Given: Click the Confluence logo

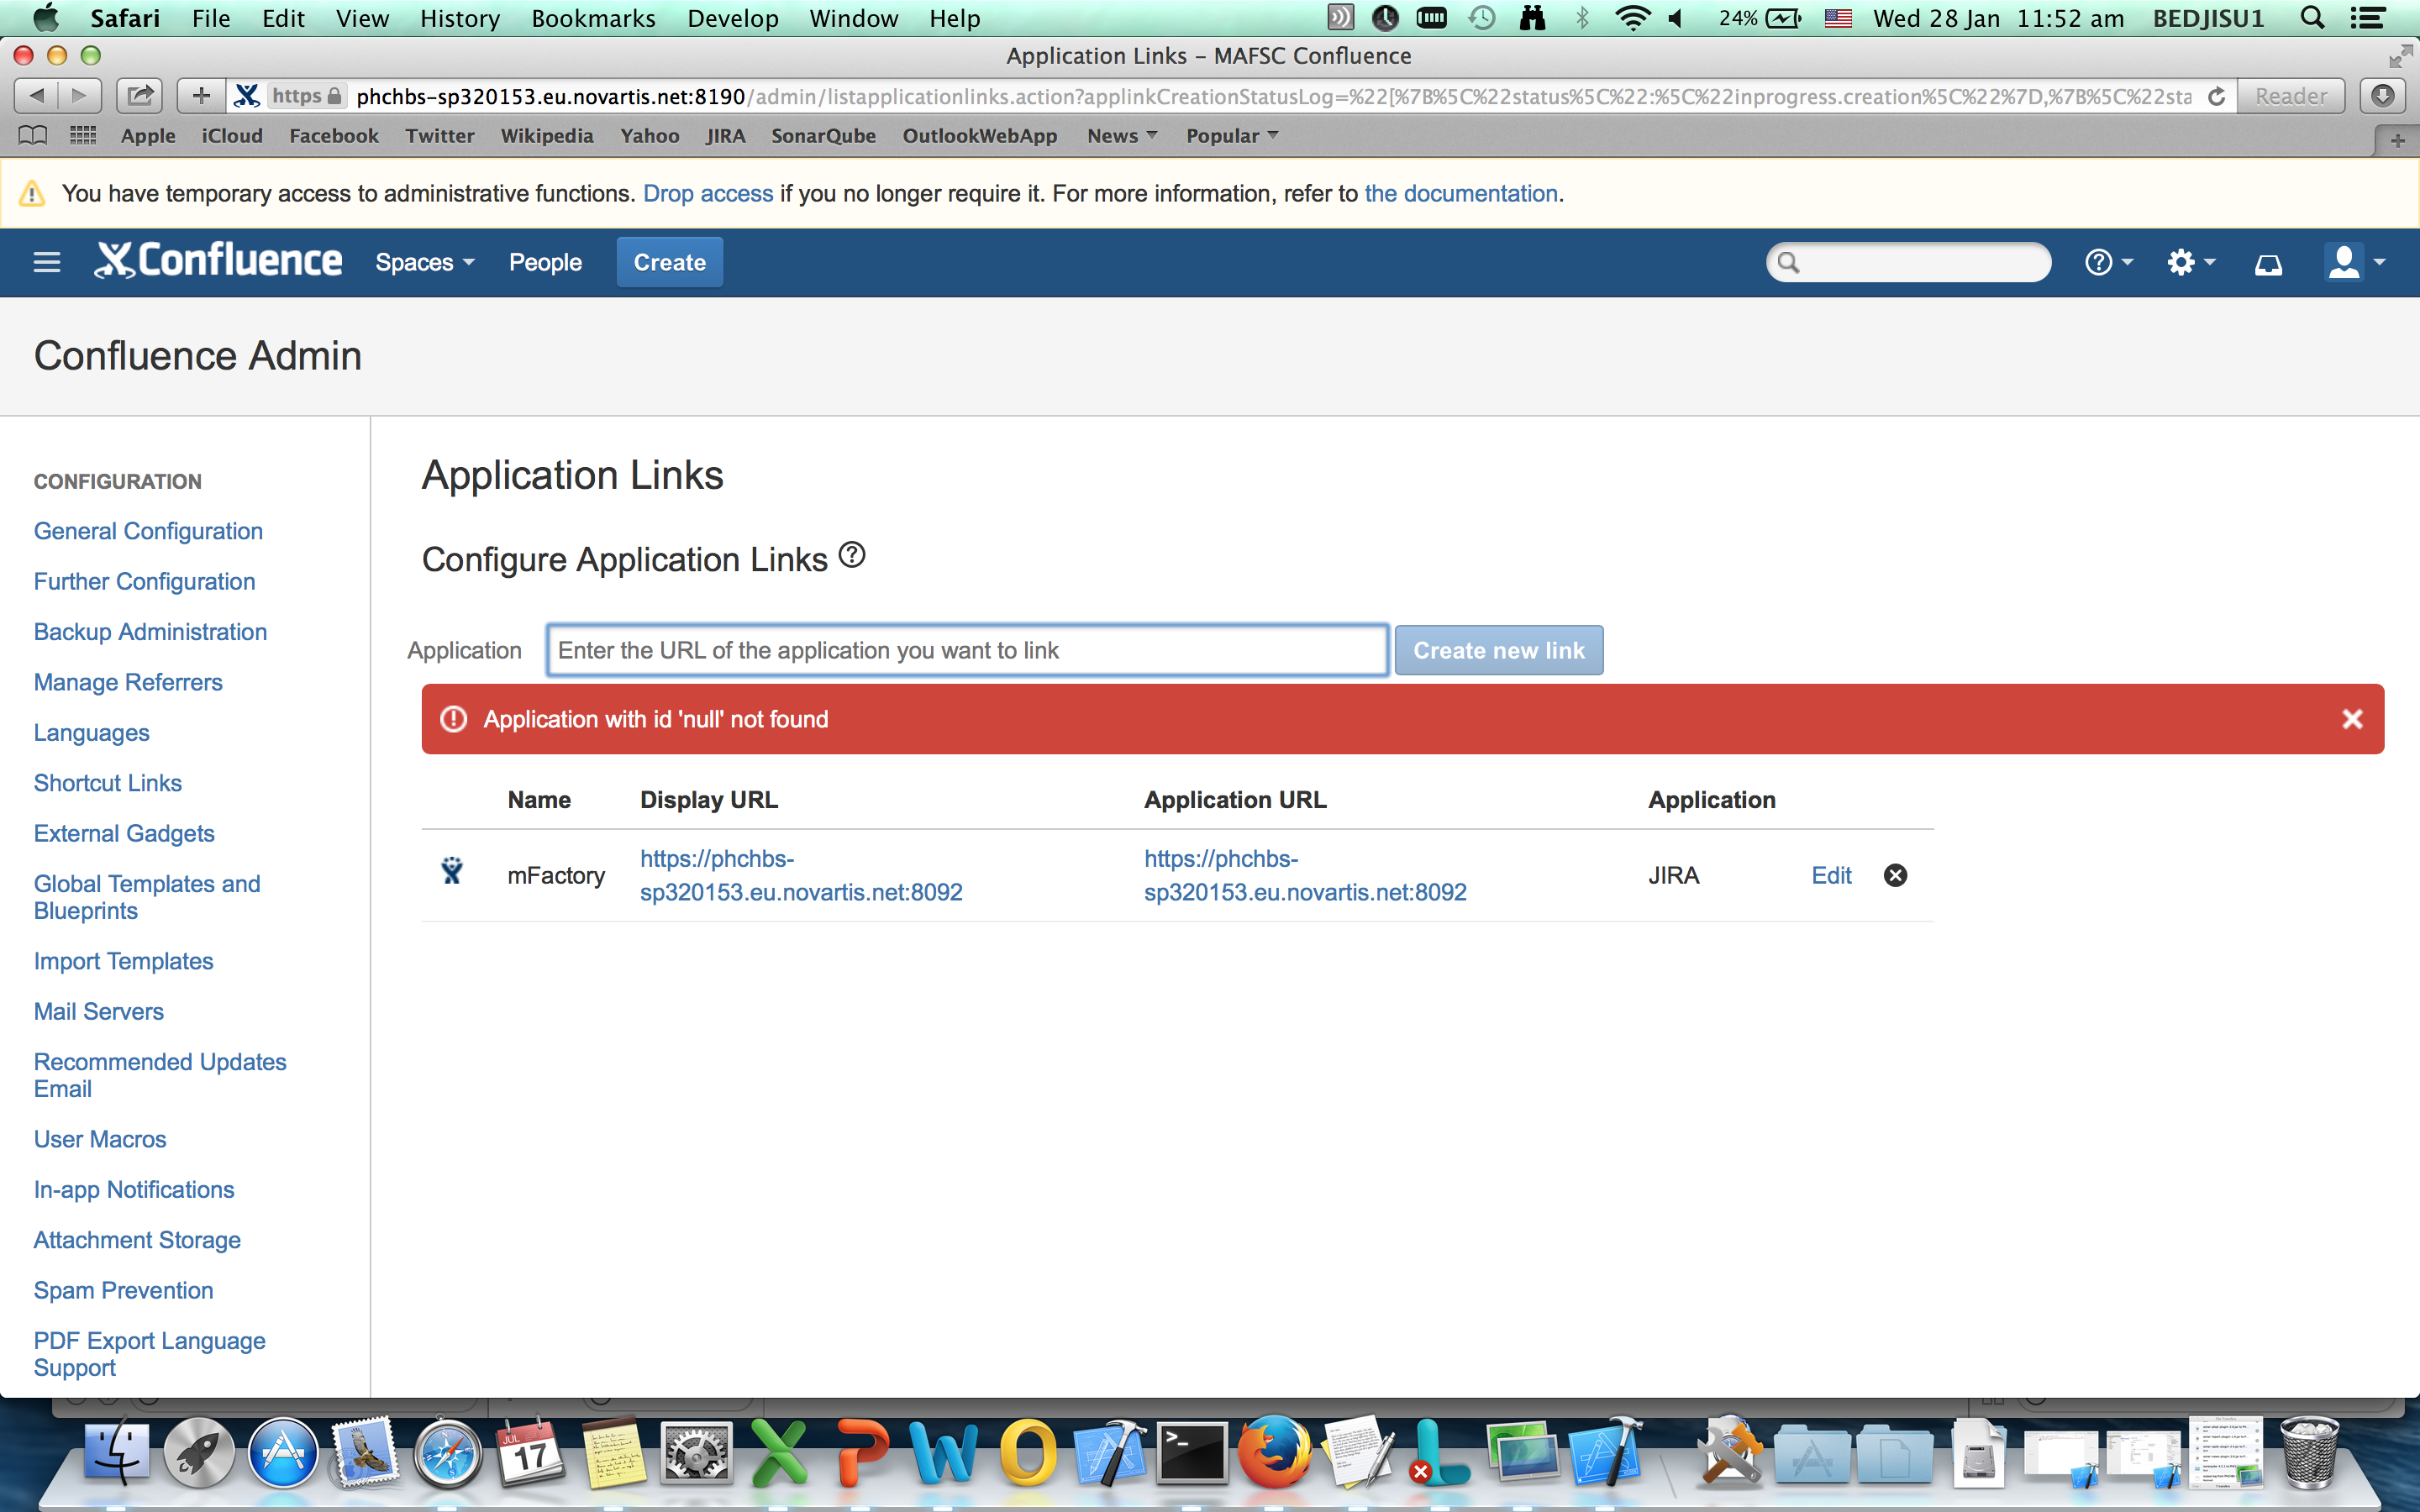Looking at the screenshot, I should click(x=218, y=261).
